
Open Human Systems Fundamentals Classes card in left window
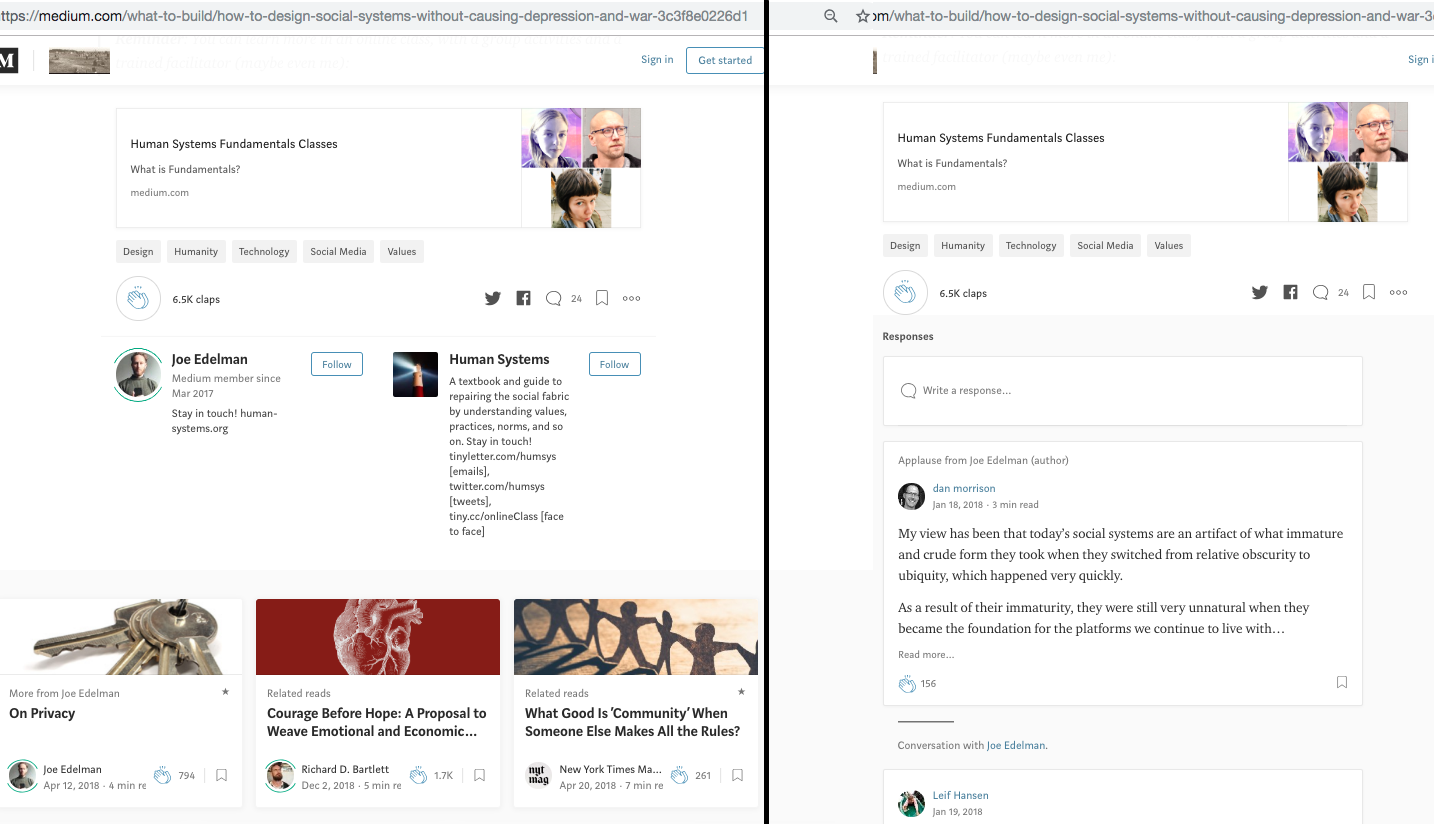378,168
